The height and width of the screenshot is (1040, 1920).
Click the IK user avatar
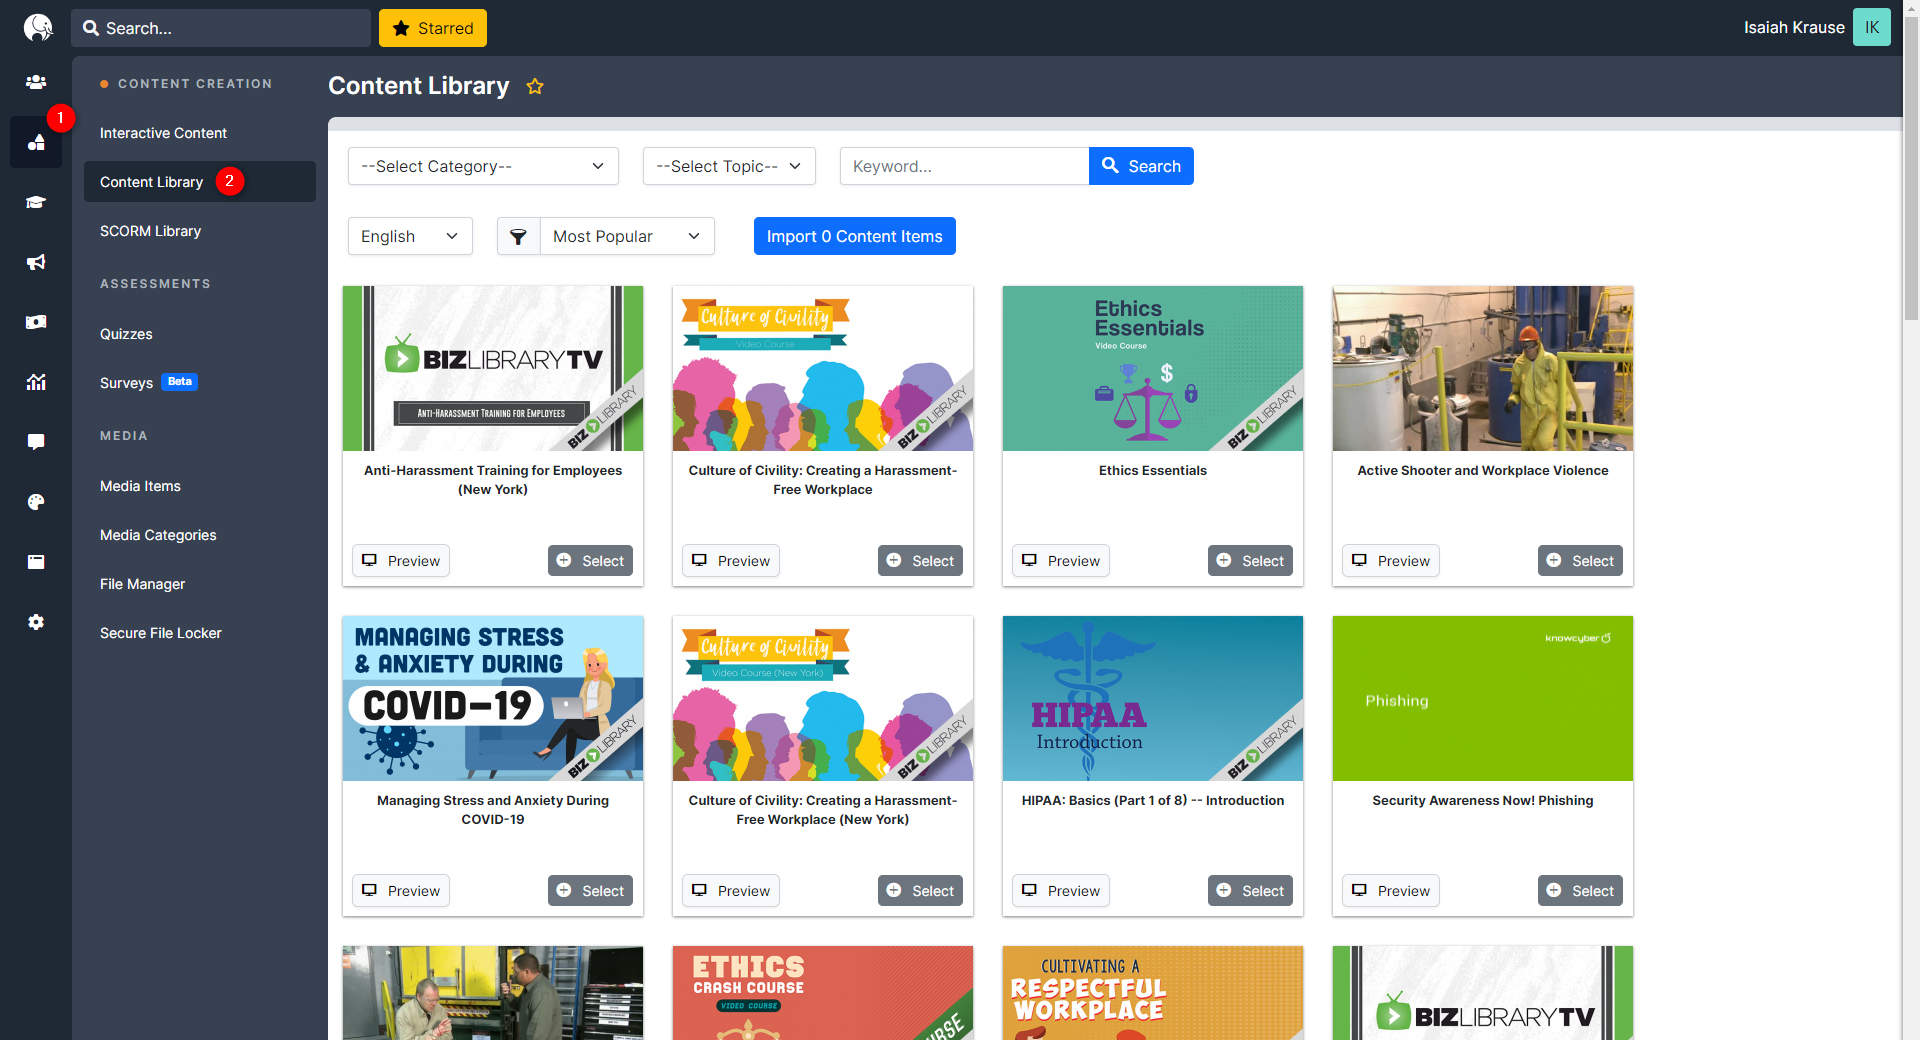[x=1872, y=27]
